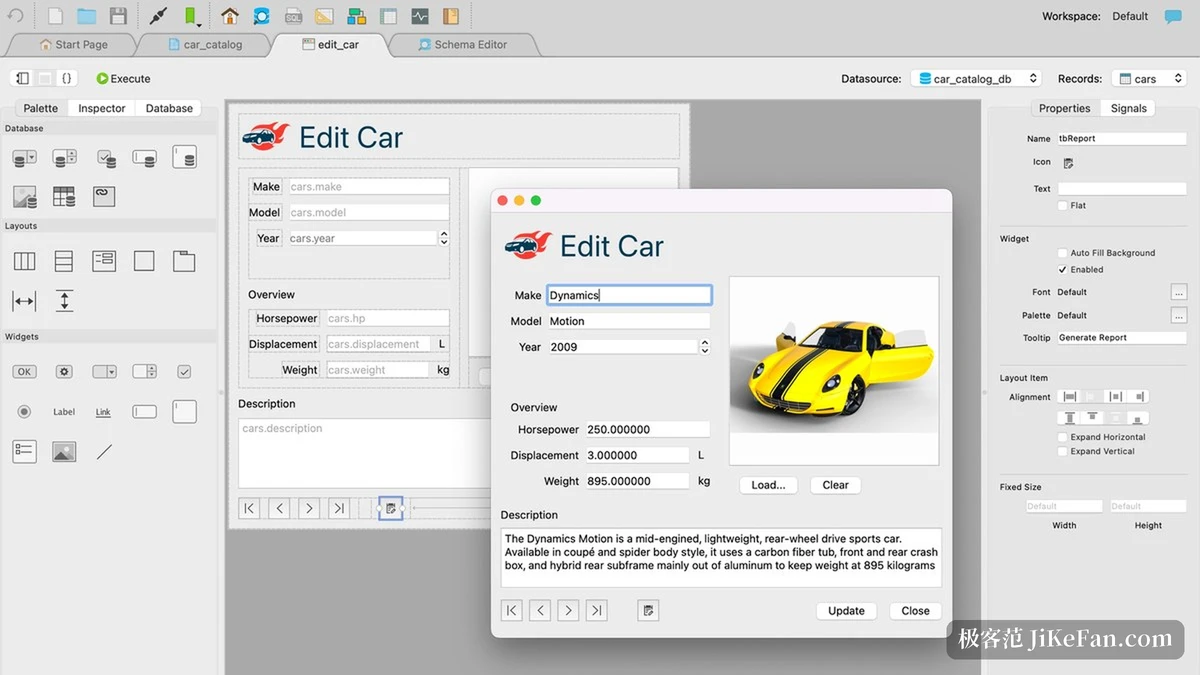
Task: Click the Home house icon in toolbar
Action: coord(230,16)
